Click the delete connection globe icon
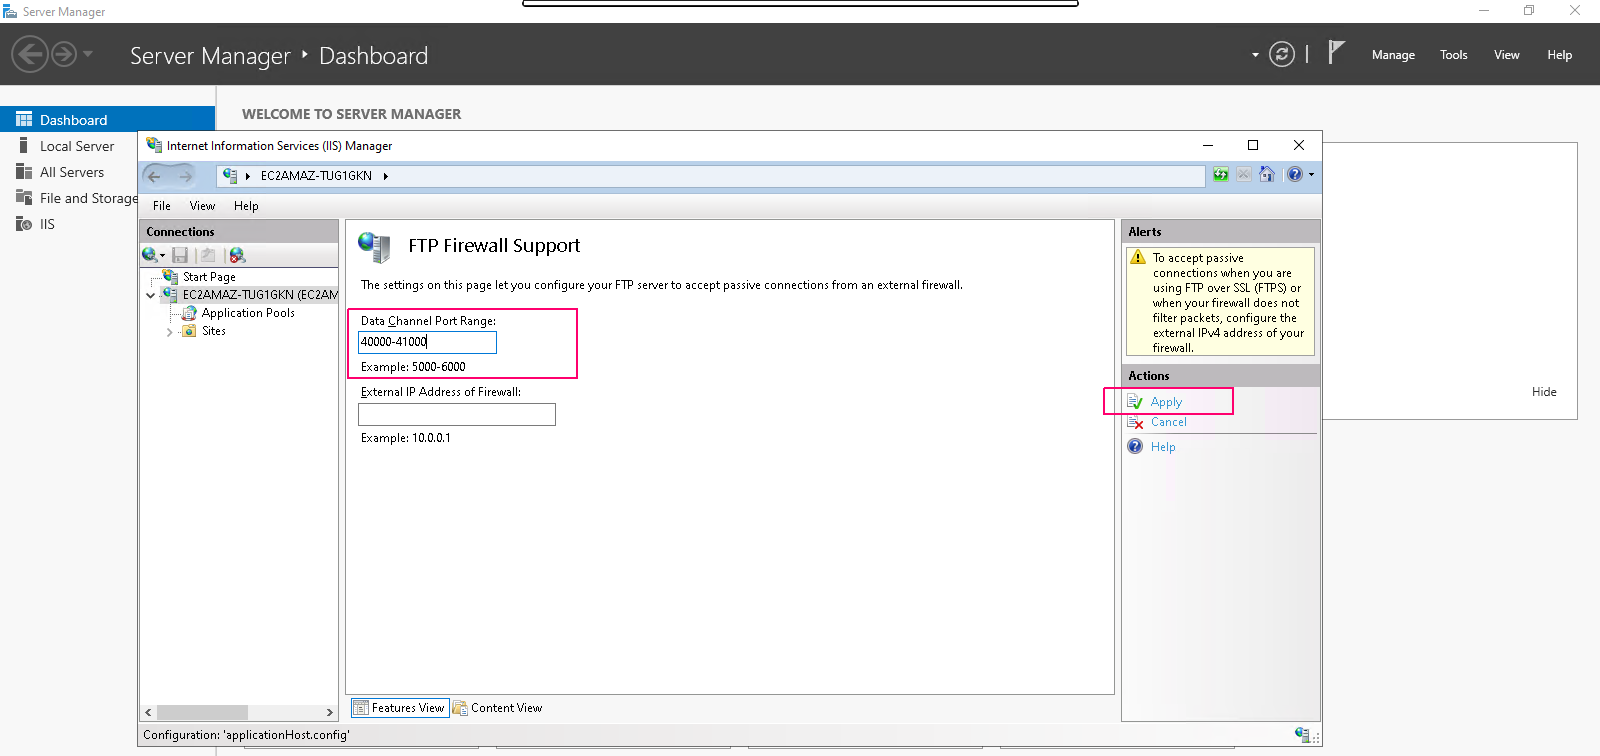 [237, 255]
